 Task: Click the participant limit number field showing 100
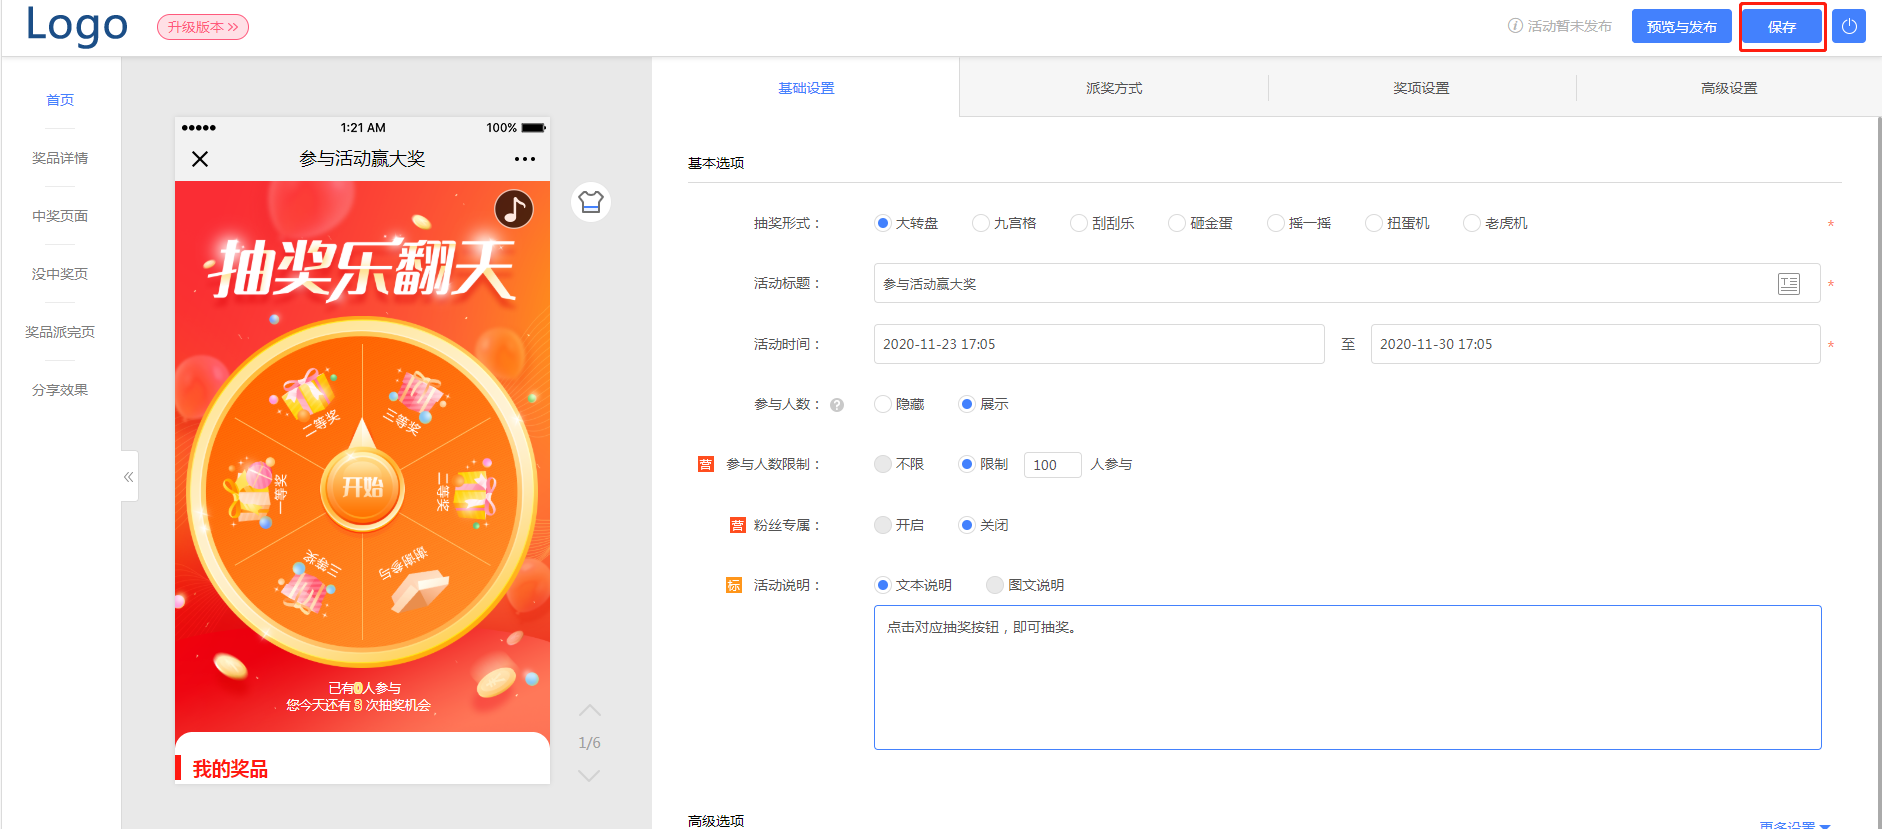(x=1052, y=465)
